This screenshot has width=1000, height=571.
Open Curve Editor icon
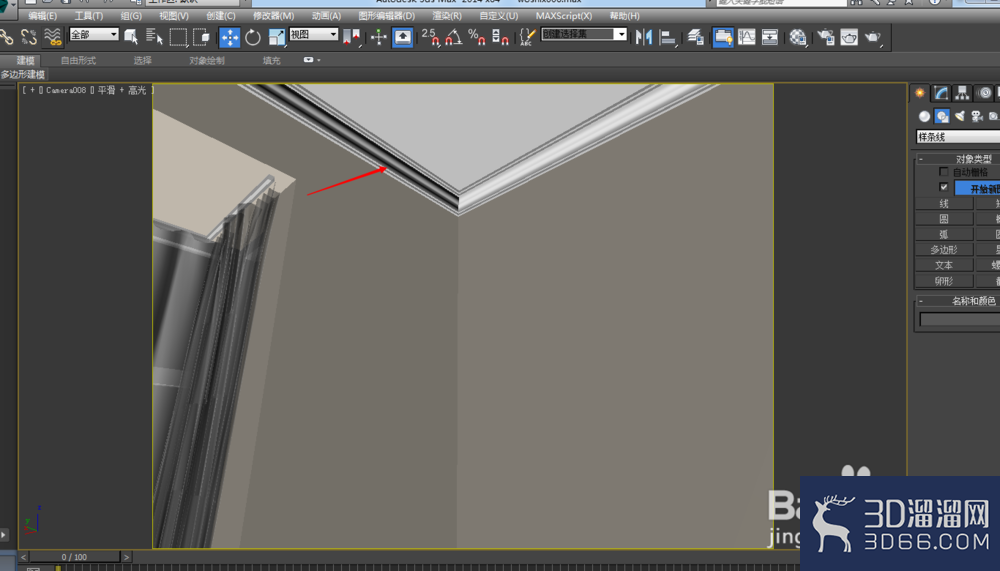point(746,38)
